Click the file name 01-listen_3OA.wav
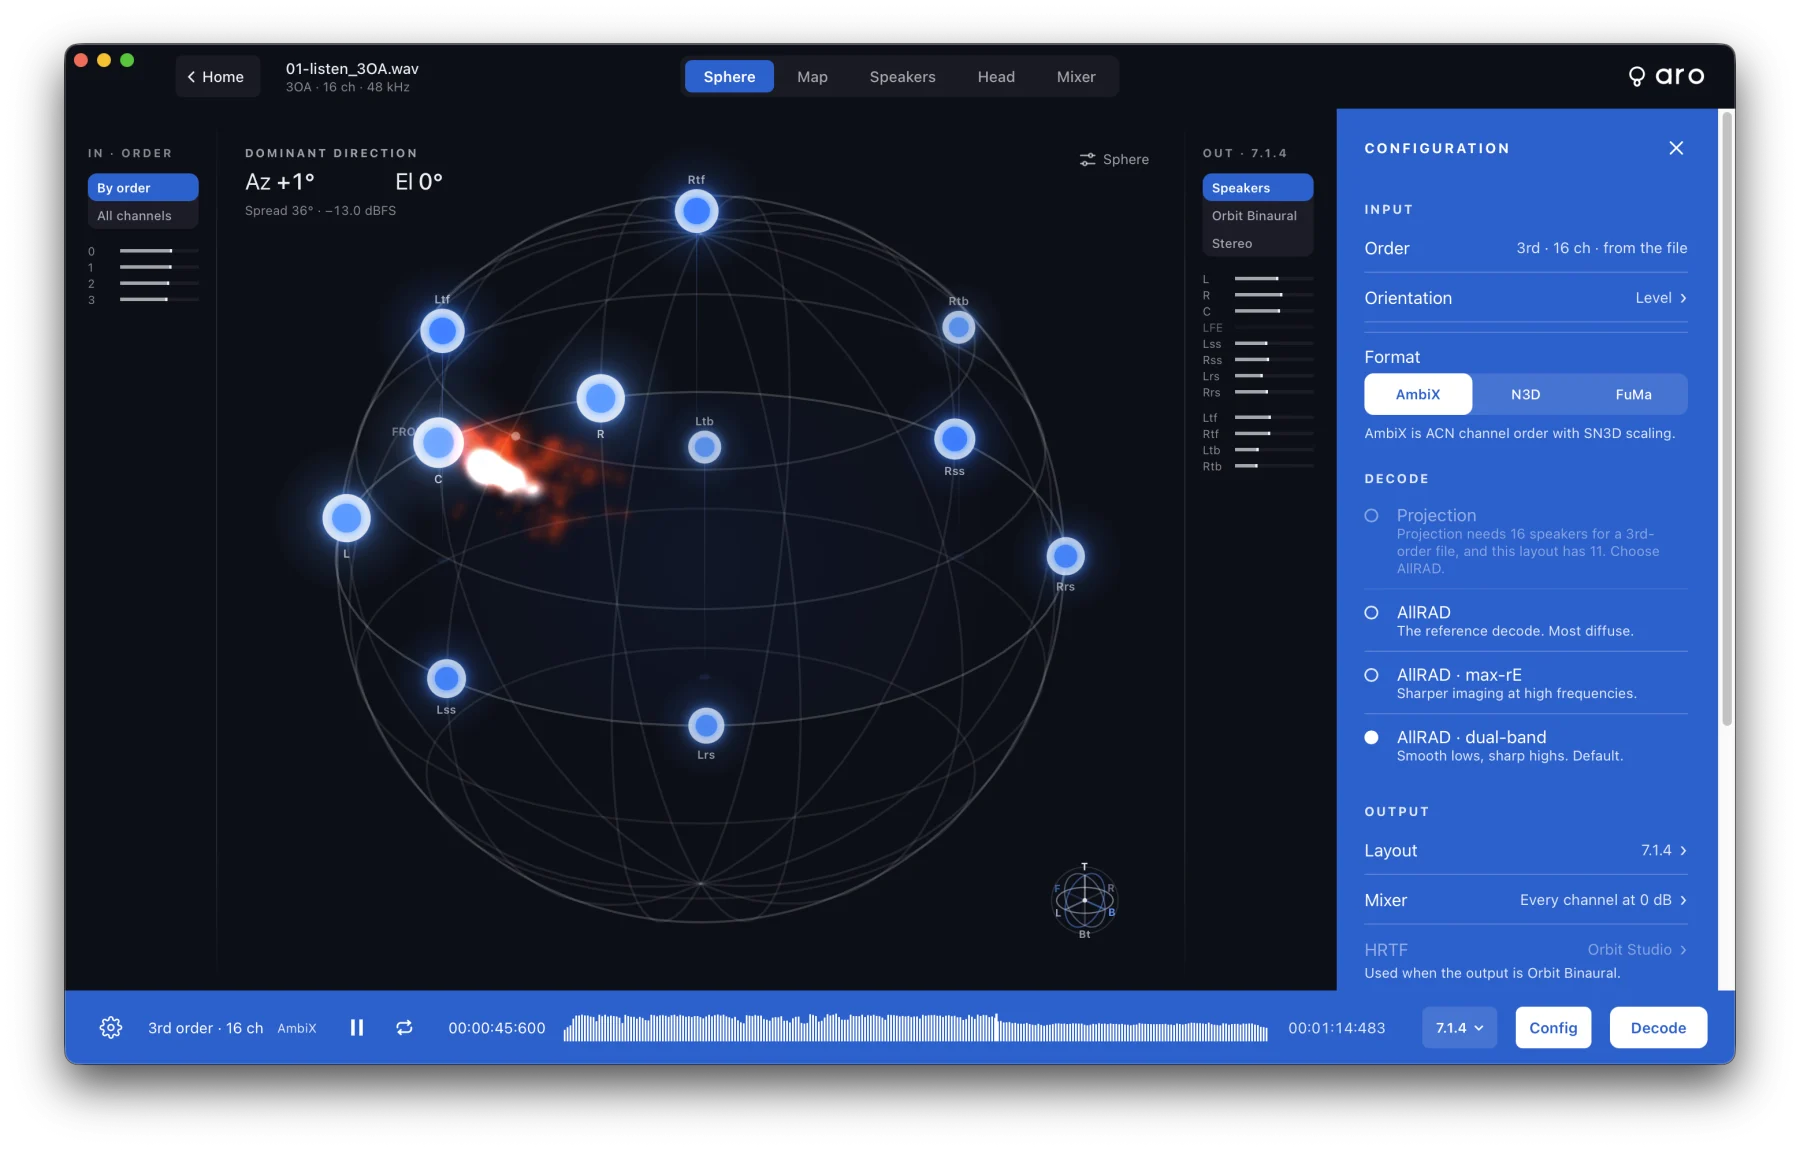The width and height of the screenshot is (1800, 1150). [352, 69]
